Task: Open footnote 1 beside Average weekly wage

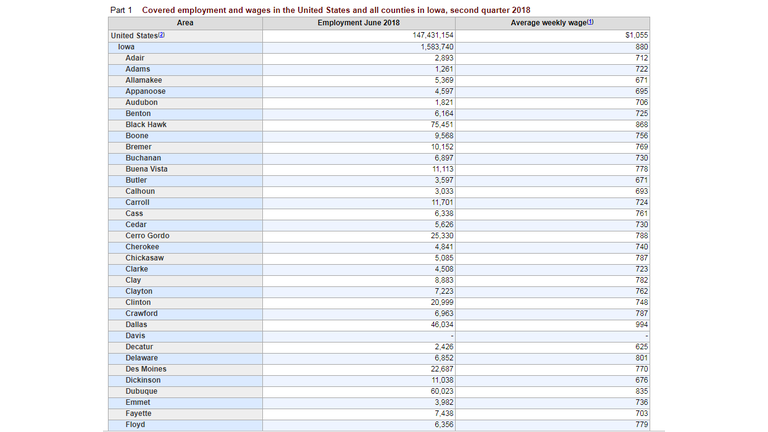Action: tap(590, 22)
